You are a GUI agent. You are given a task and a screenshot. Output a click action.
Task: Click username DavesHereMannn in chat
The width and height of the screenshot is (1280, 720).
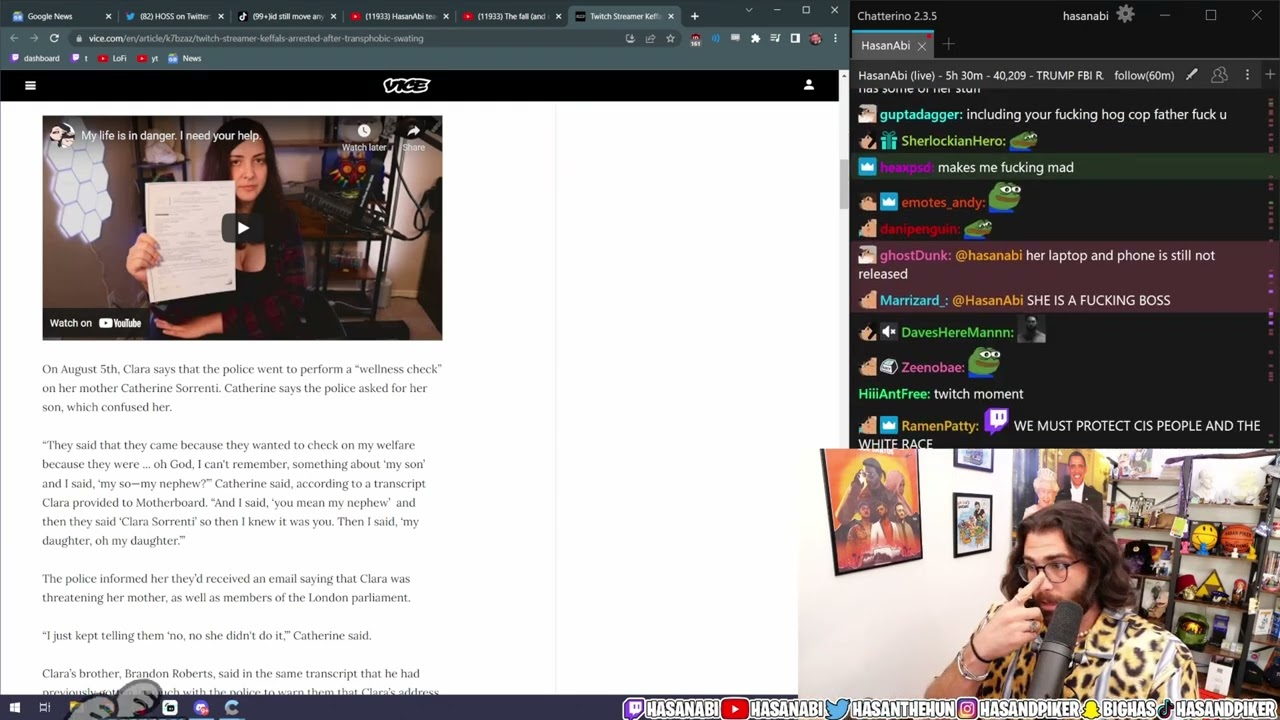point(957,333)
